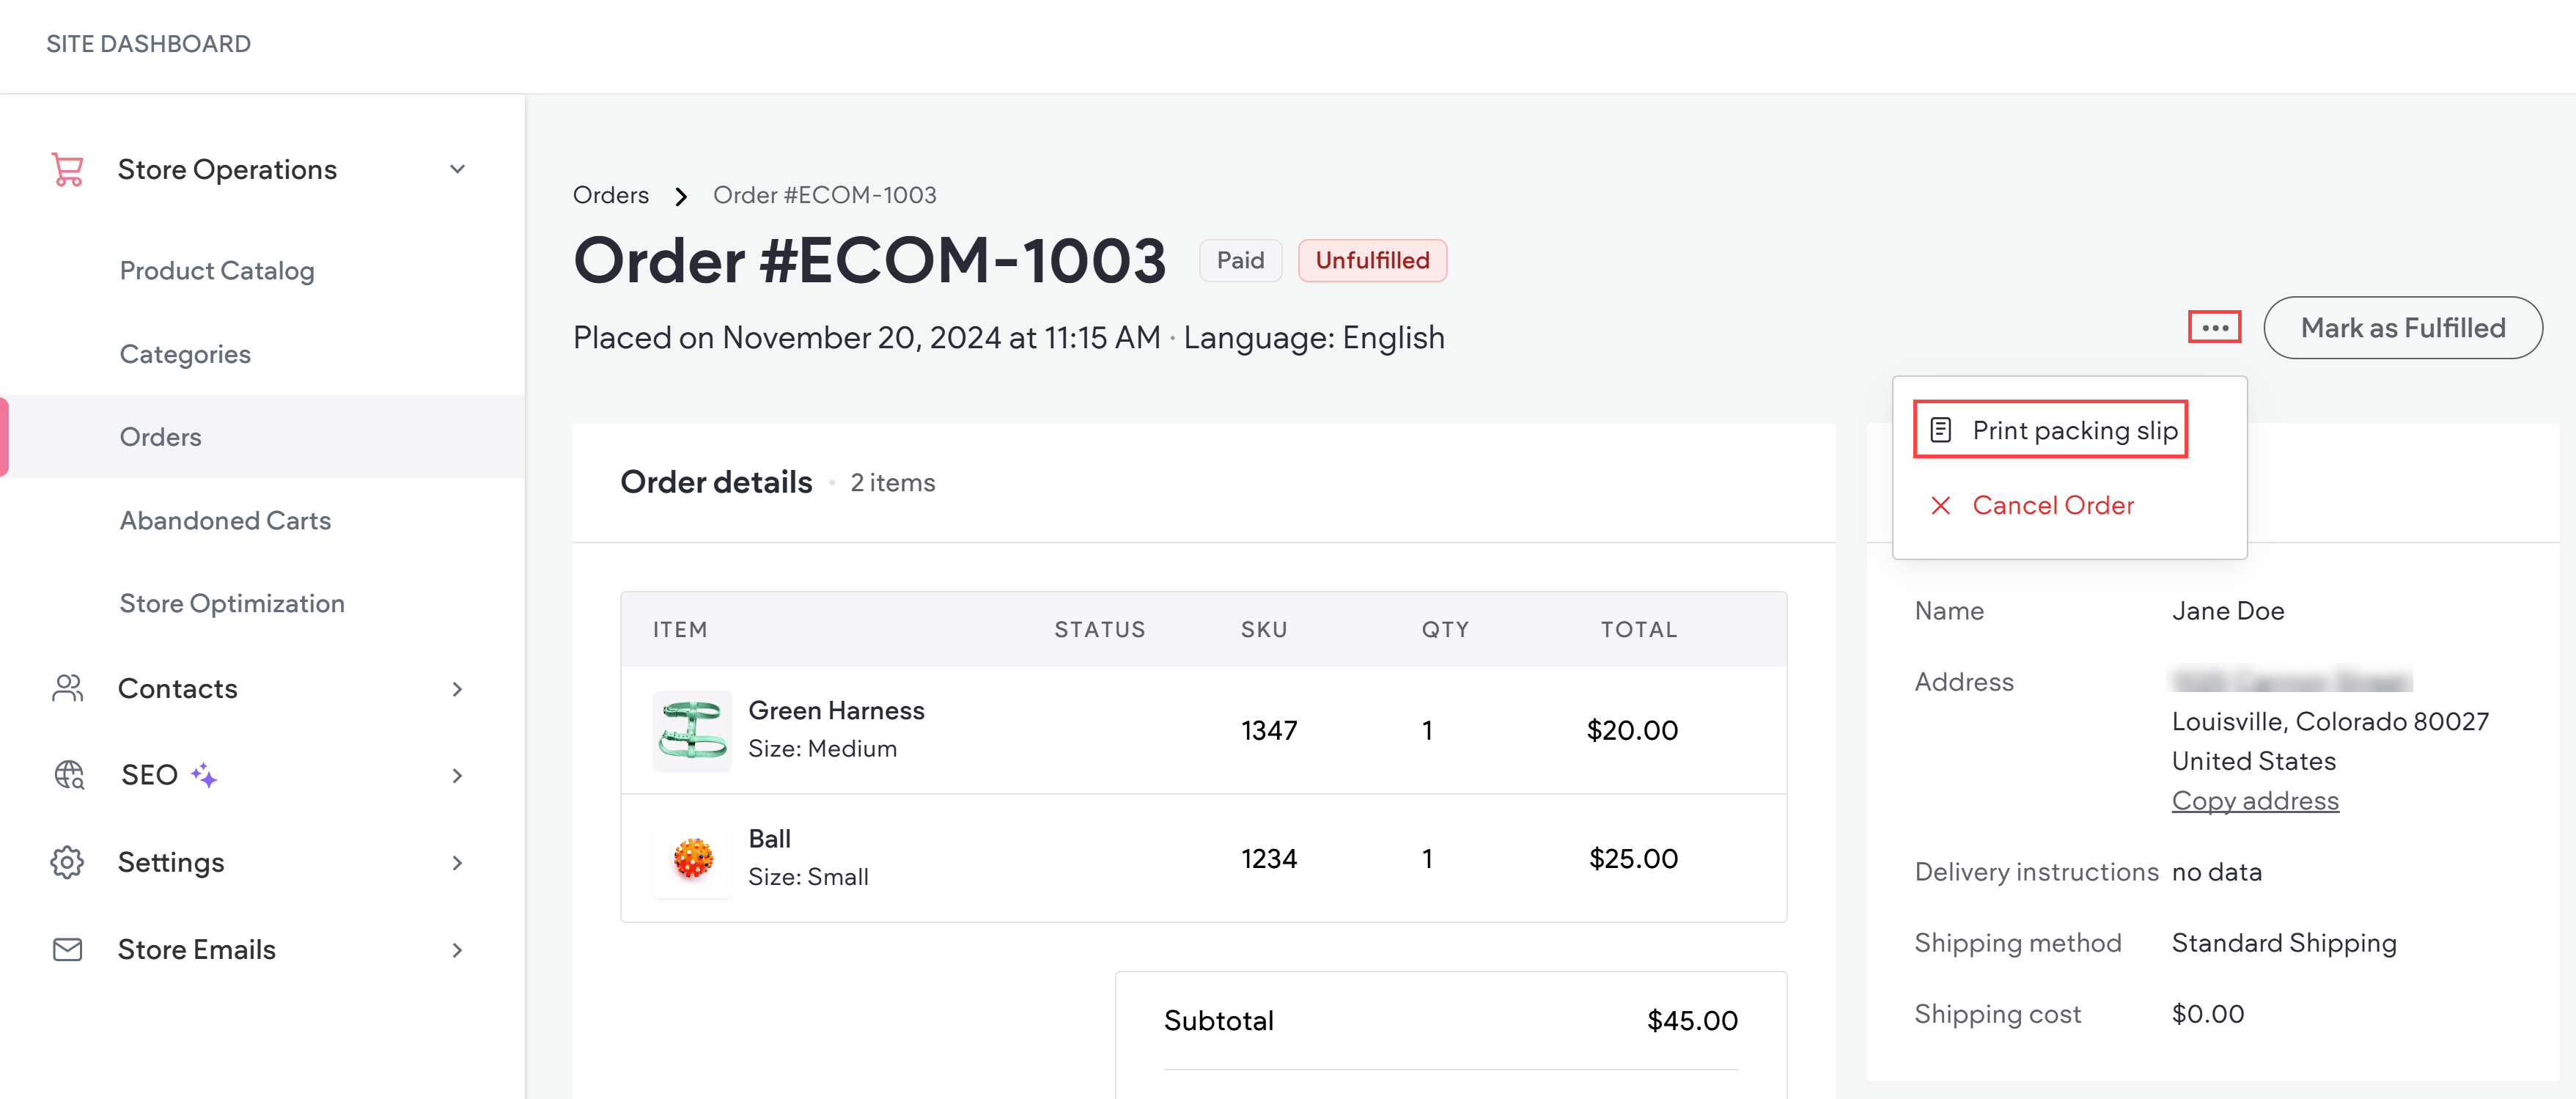Click the Store Operations cart icon
Image resolution: width=2576 pixels, height=1099 pixels.
67,169
